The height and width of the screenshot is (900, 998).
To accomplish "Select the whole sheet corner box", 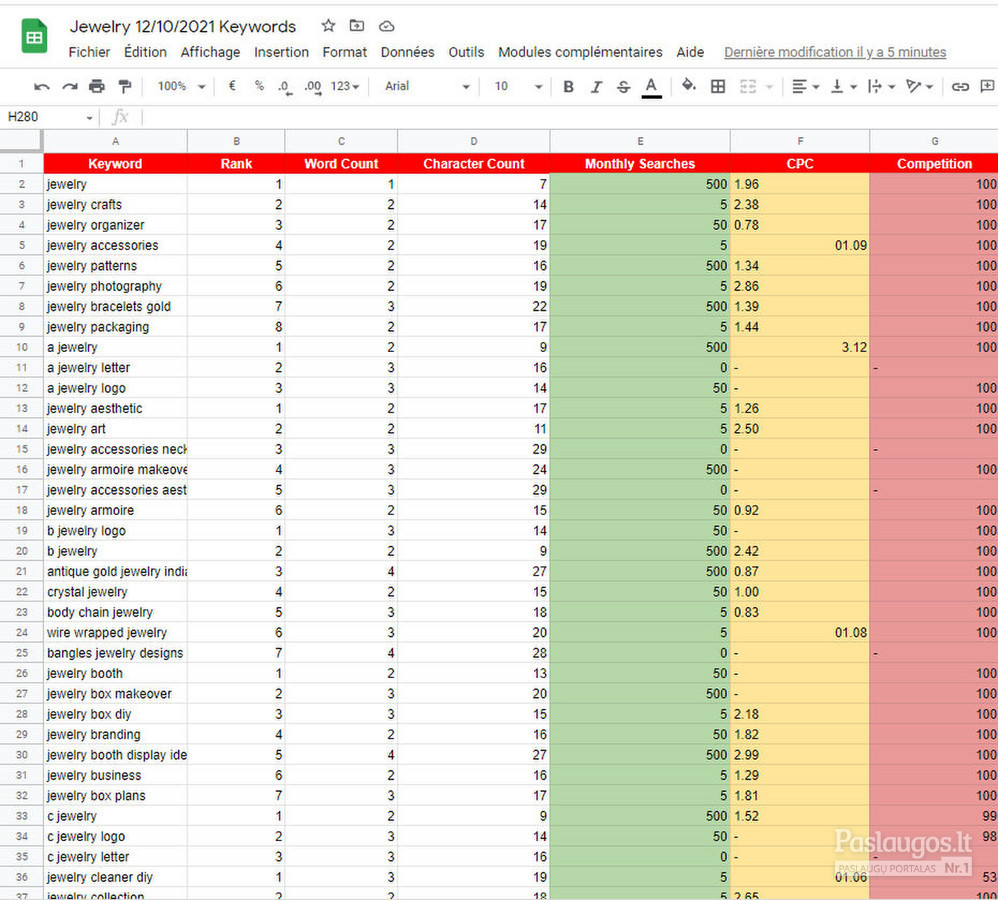I will 21,141.
